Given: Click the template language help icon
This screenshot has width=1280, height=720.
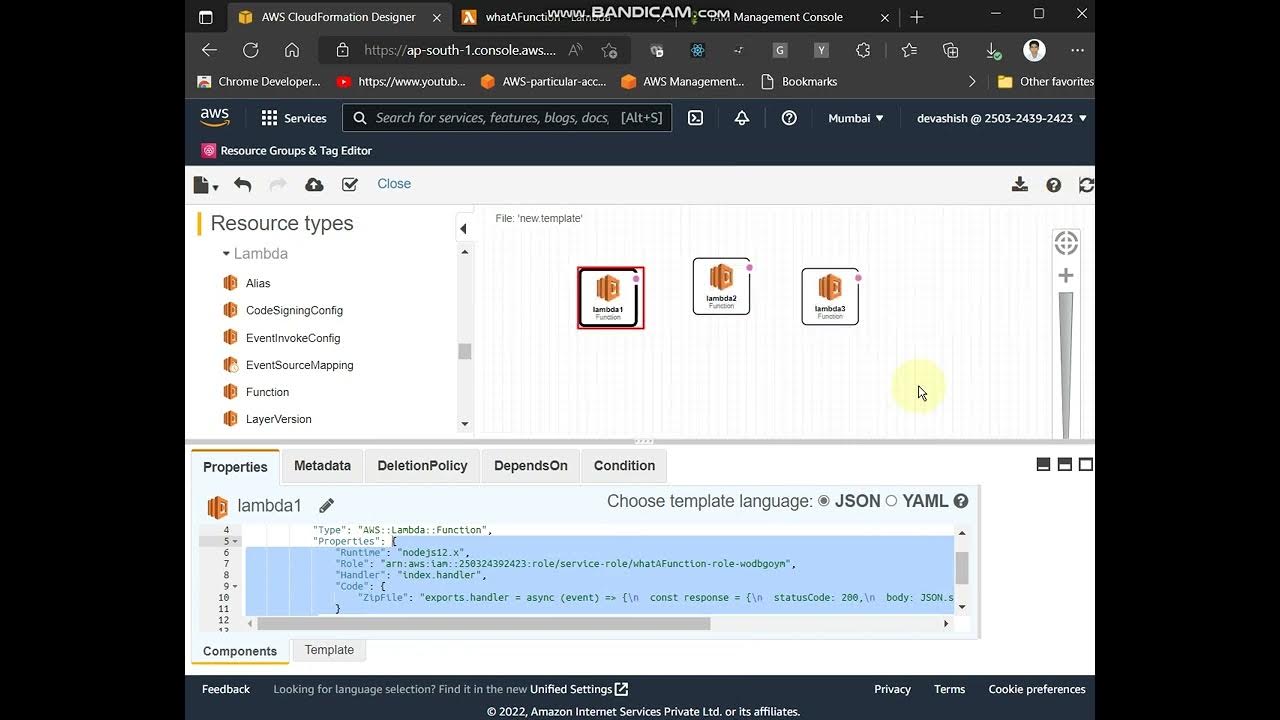Looking at the screenshot, I should [961, 501].
